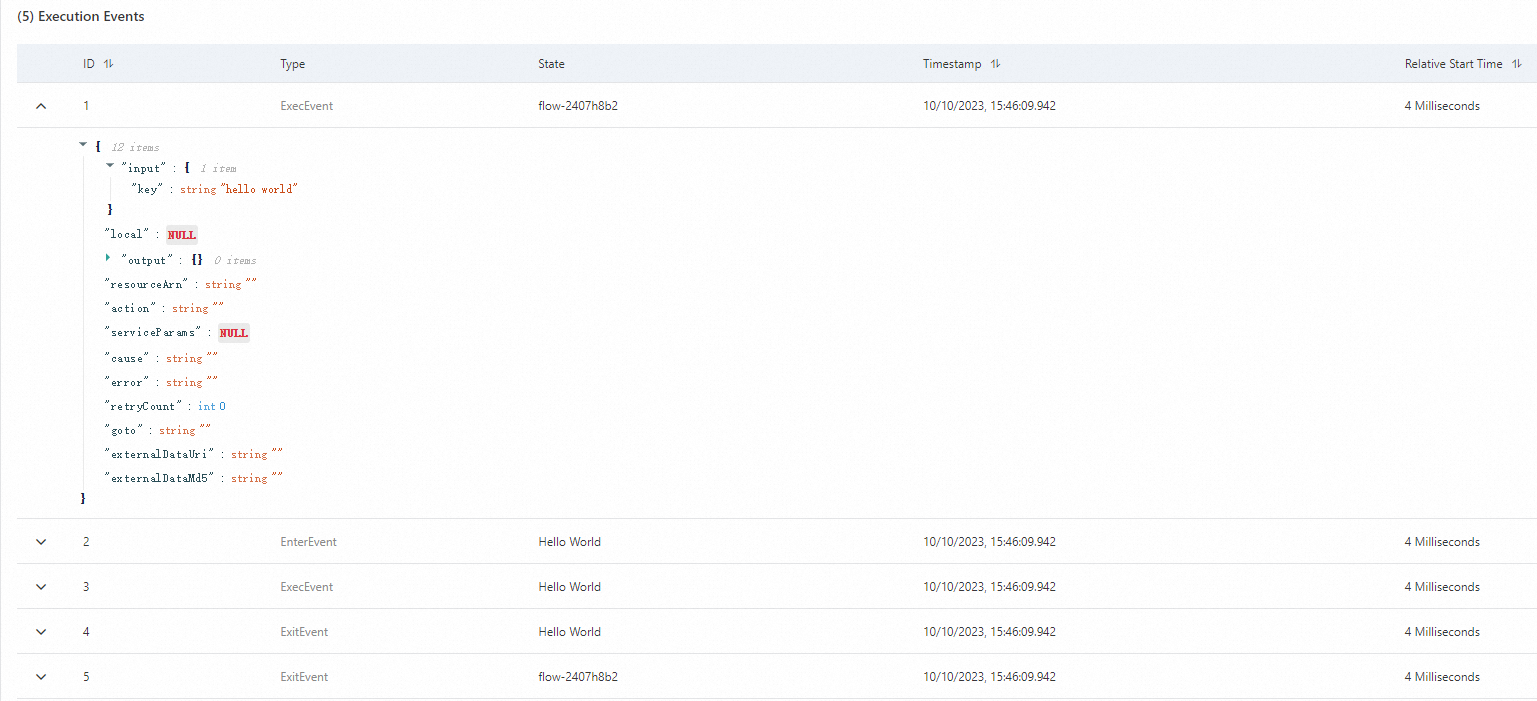1537x701 pixels.
Task: Open event ID 5 link
Action: (x=86, y=676)
